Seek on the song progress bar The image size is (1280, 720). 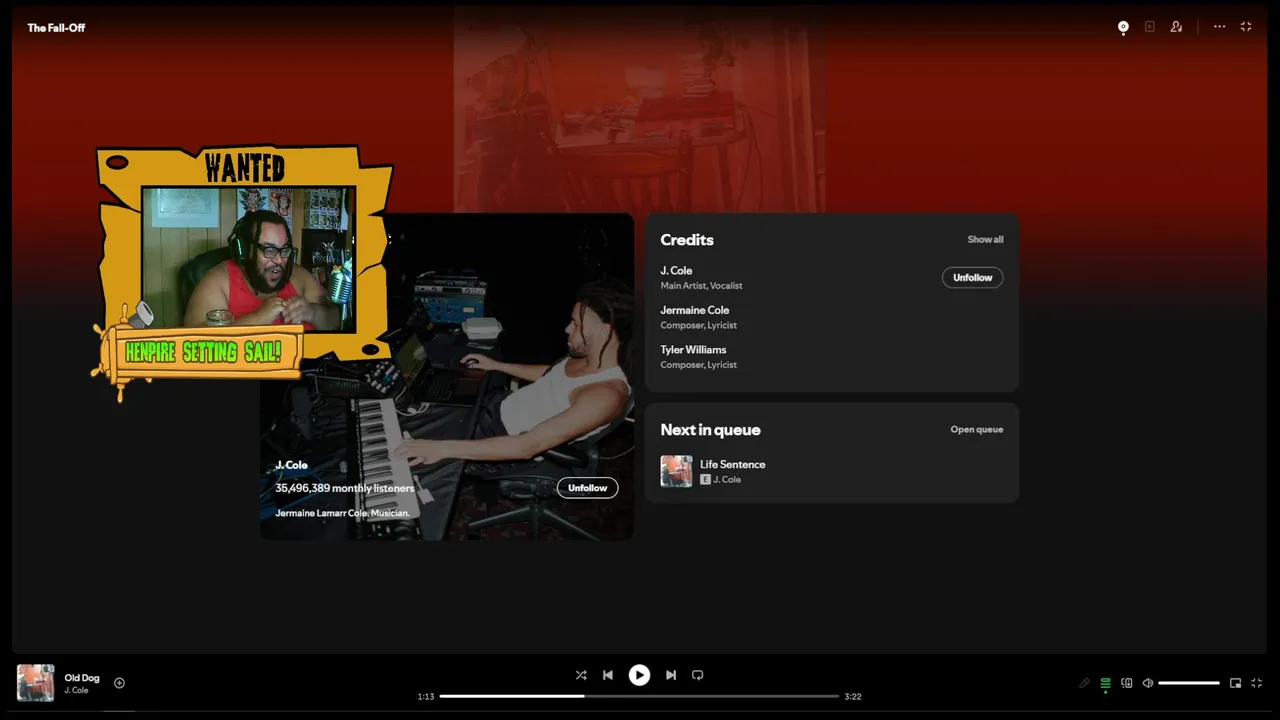tap(639, 696)
